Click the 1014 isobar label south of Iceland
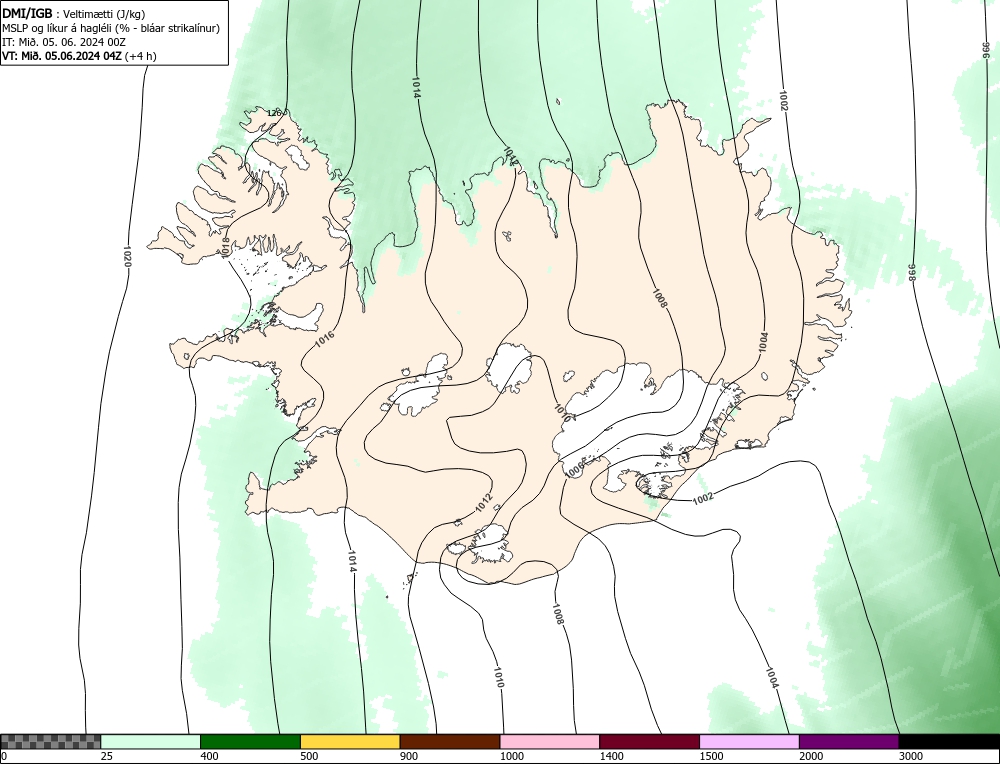 [352, 561]
